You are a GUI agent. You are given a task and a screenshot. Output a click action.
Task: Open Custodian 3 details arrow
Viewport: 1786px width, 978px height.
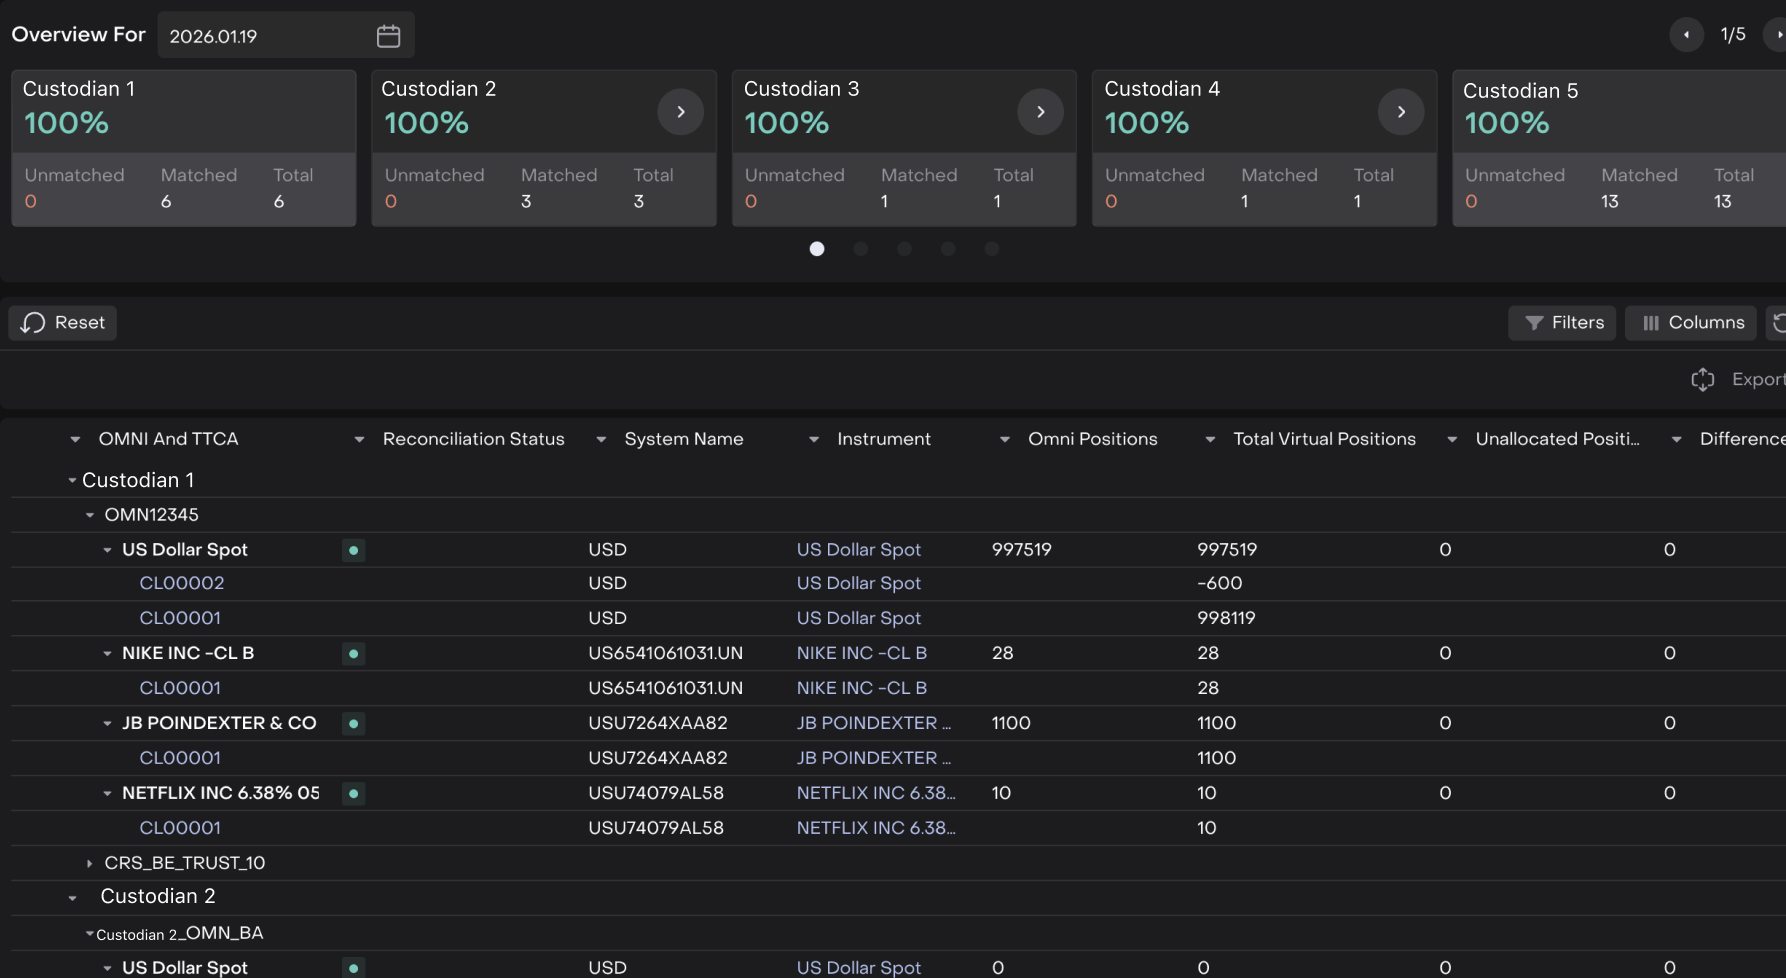(x=1040, y=112)
